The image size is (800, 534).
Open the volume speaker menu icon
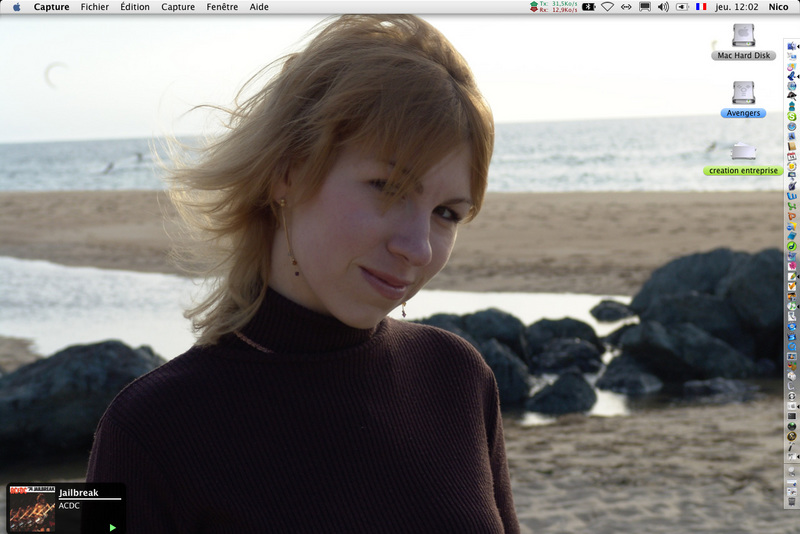click(x=663, y=7)
